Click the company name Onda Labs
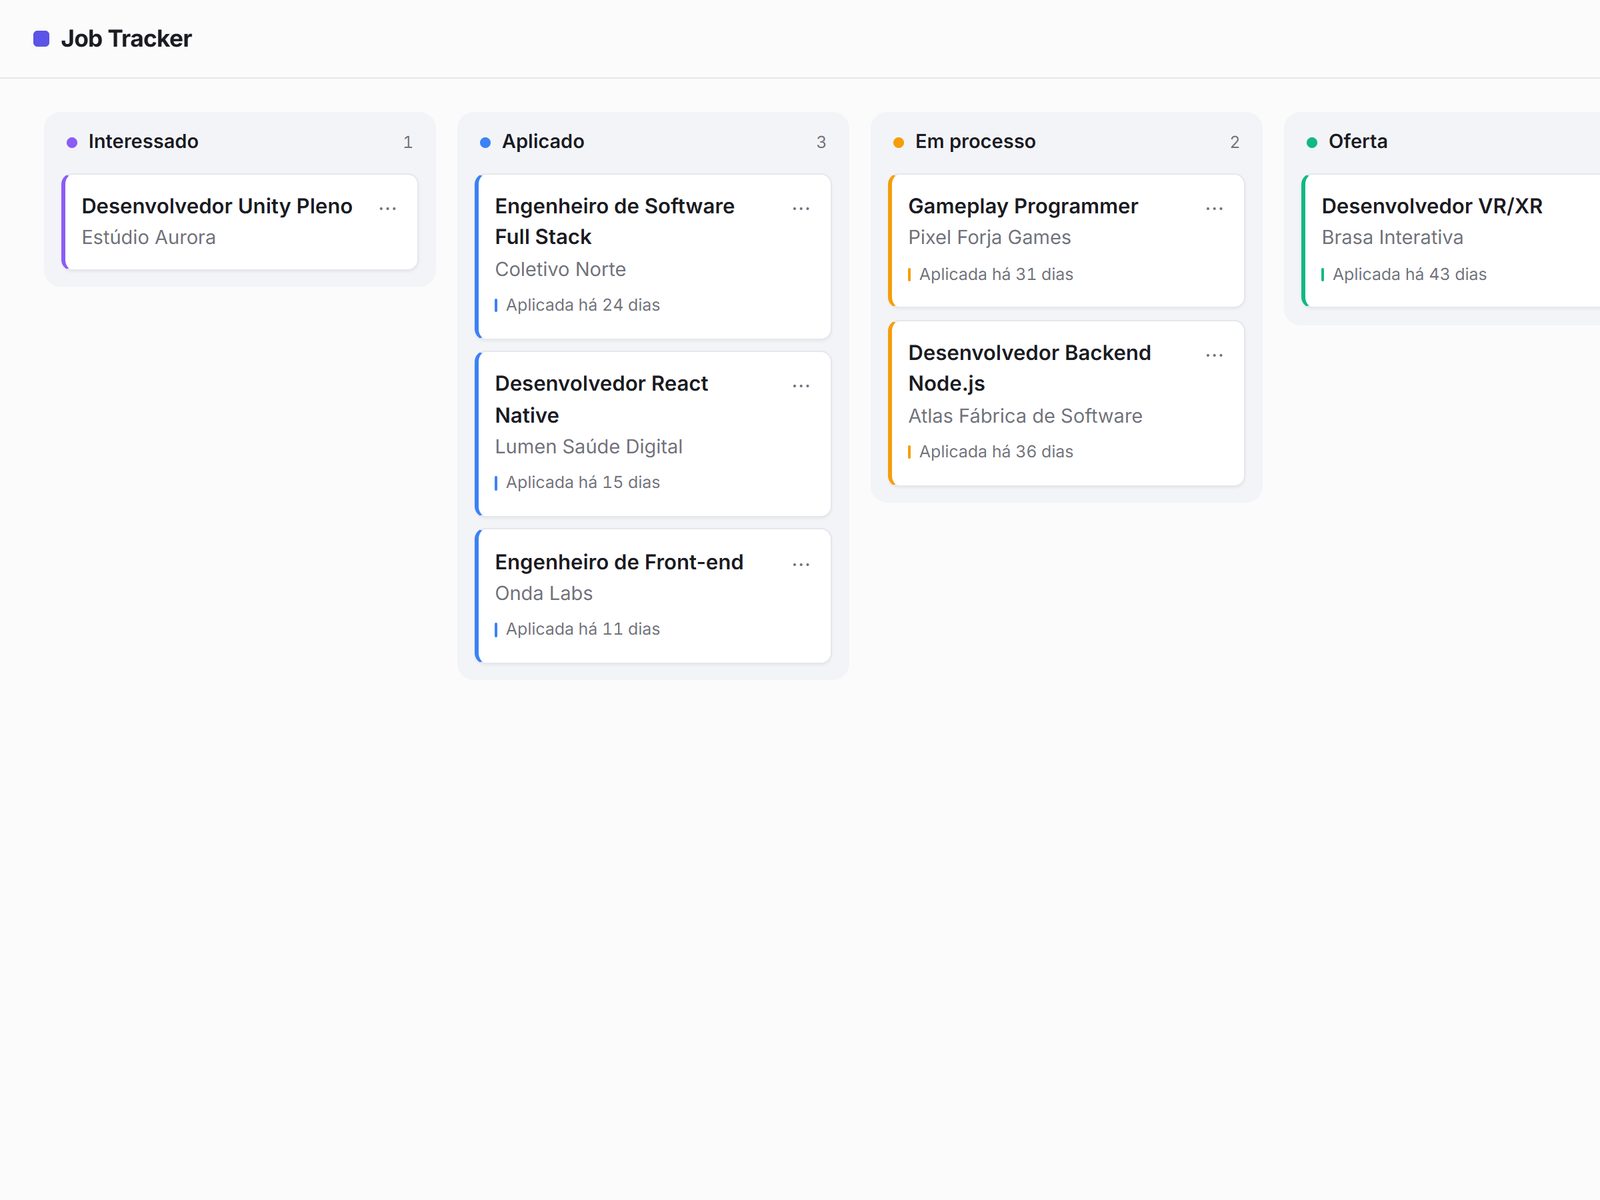 [x=544, y=593]
